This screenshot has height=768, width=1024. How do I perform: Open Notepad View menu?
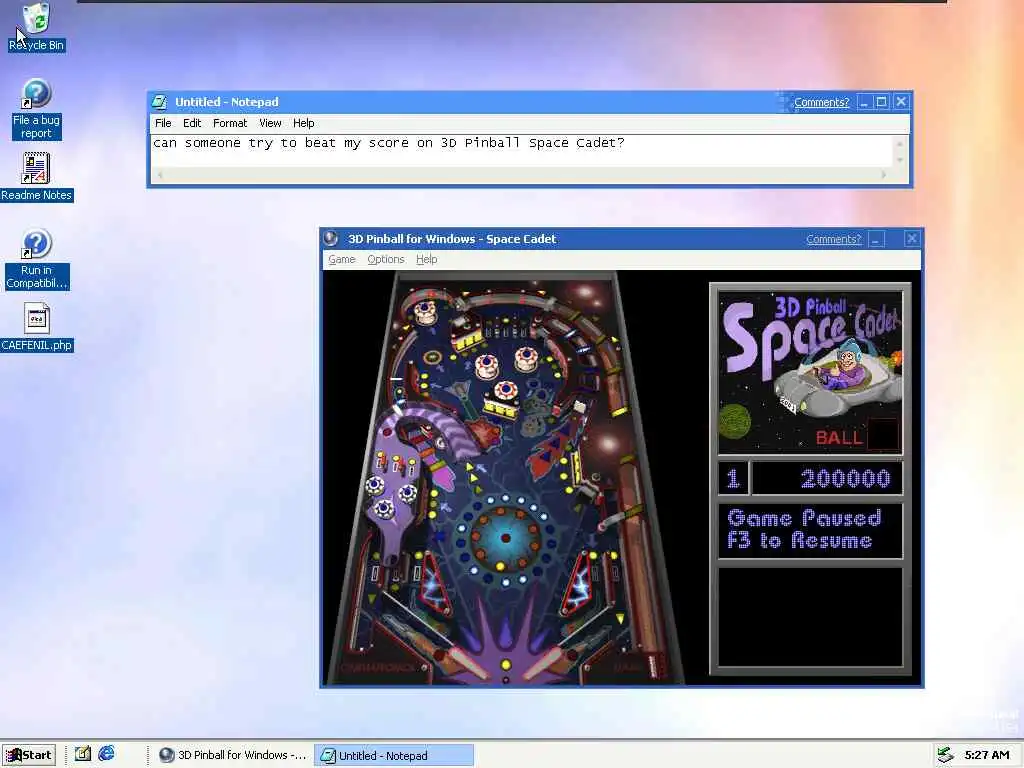tap(270, 123)
